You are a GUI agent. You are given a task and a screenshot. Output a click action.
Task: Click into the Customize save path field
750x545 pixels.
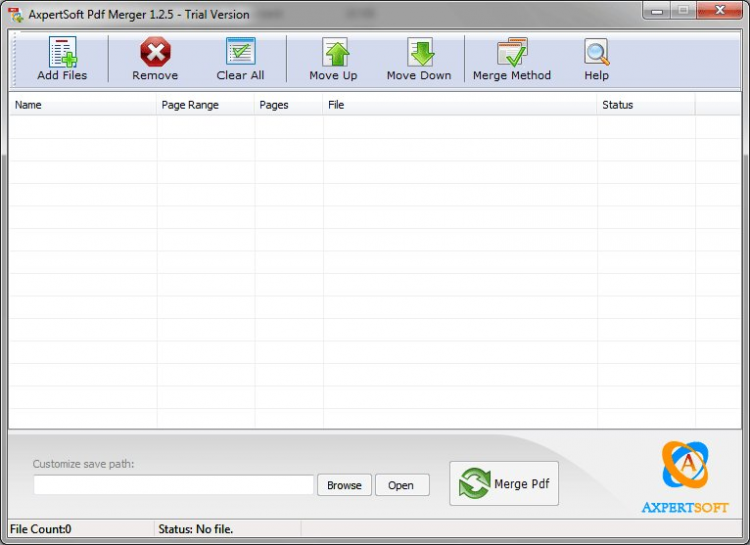[x=174, y=485]
